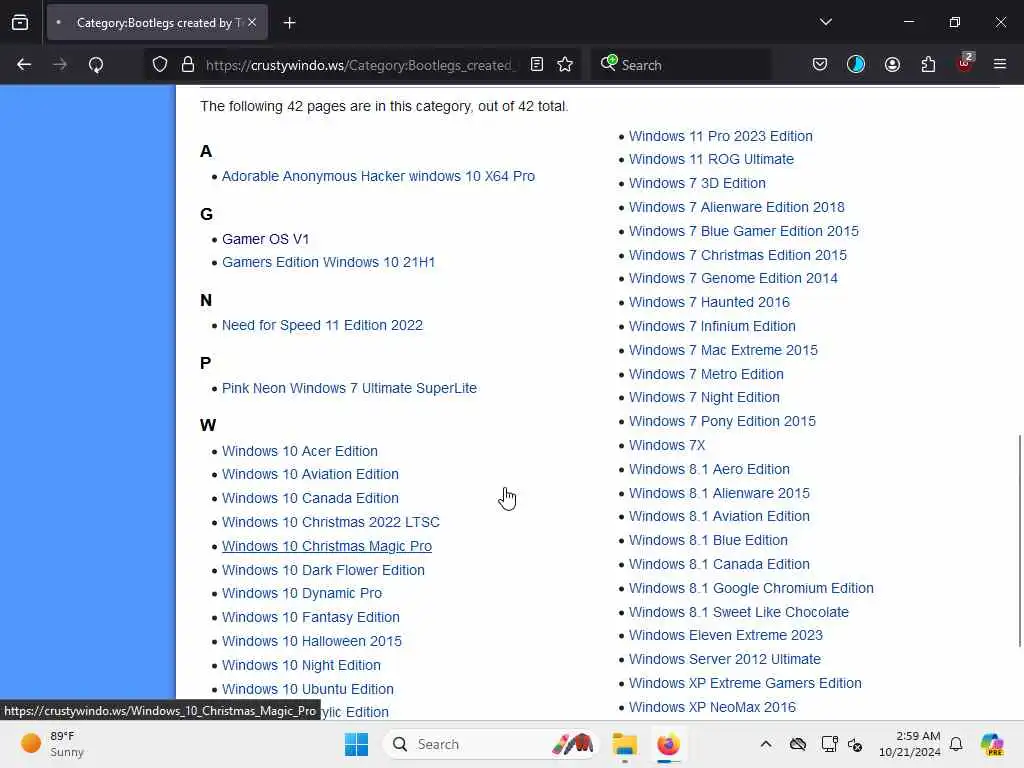The height and width of the screenshot is (768, 1024).
Task: Open Windows 7 Pony Edition 2015 link
Action: [722, 421]
